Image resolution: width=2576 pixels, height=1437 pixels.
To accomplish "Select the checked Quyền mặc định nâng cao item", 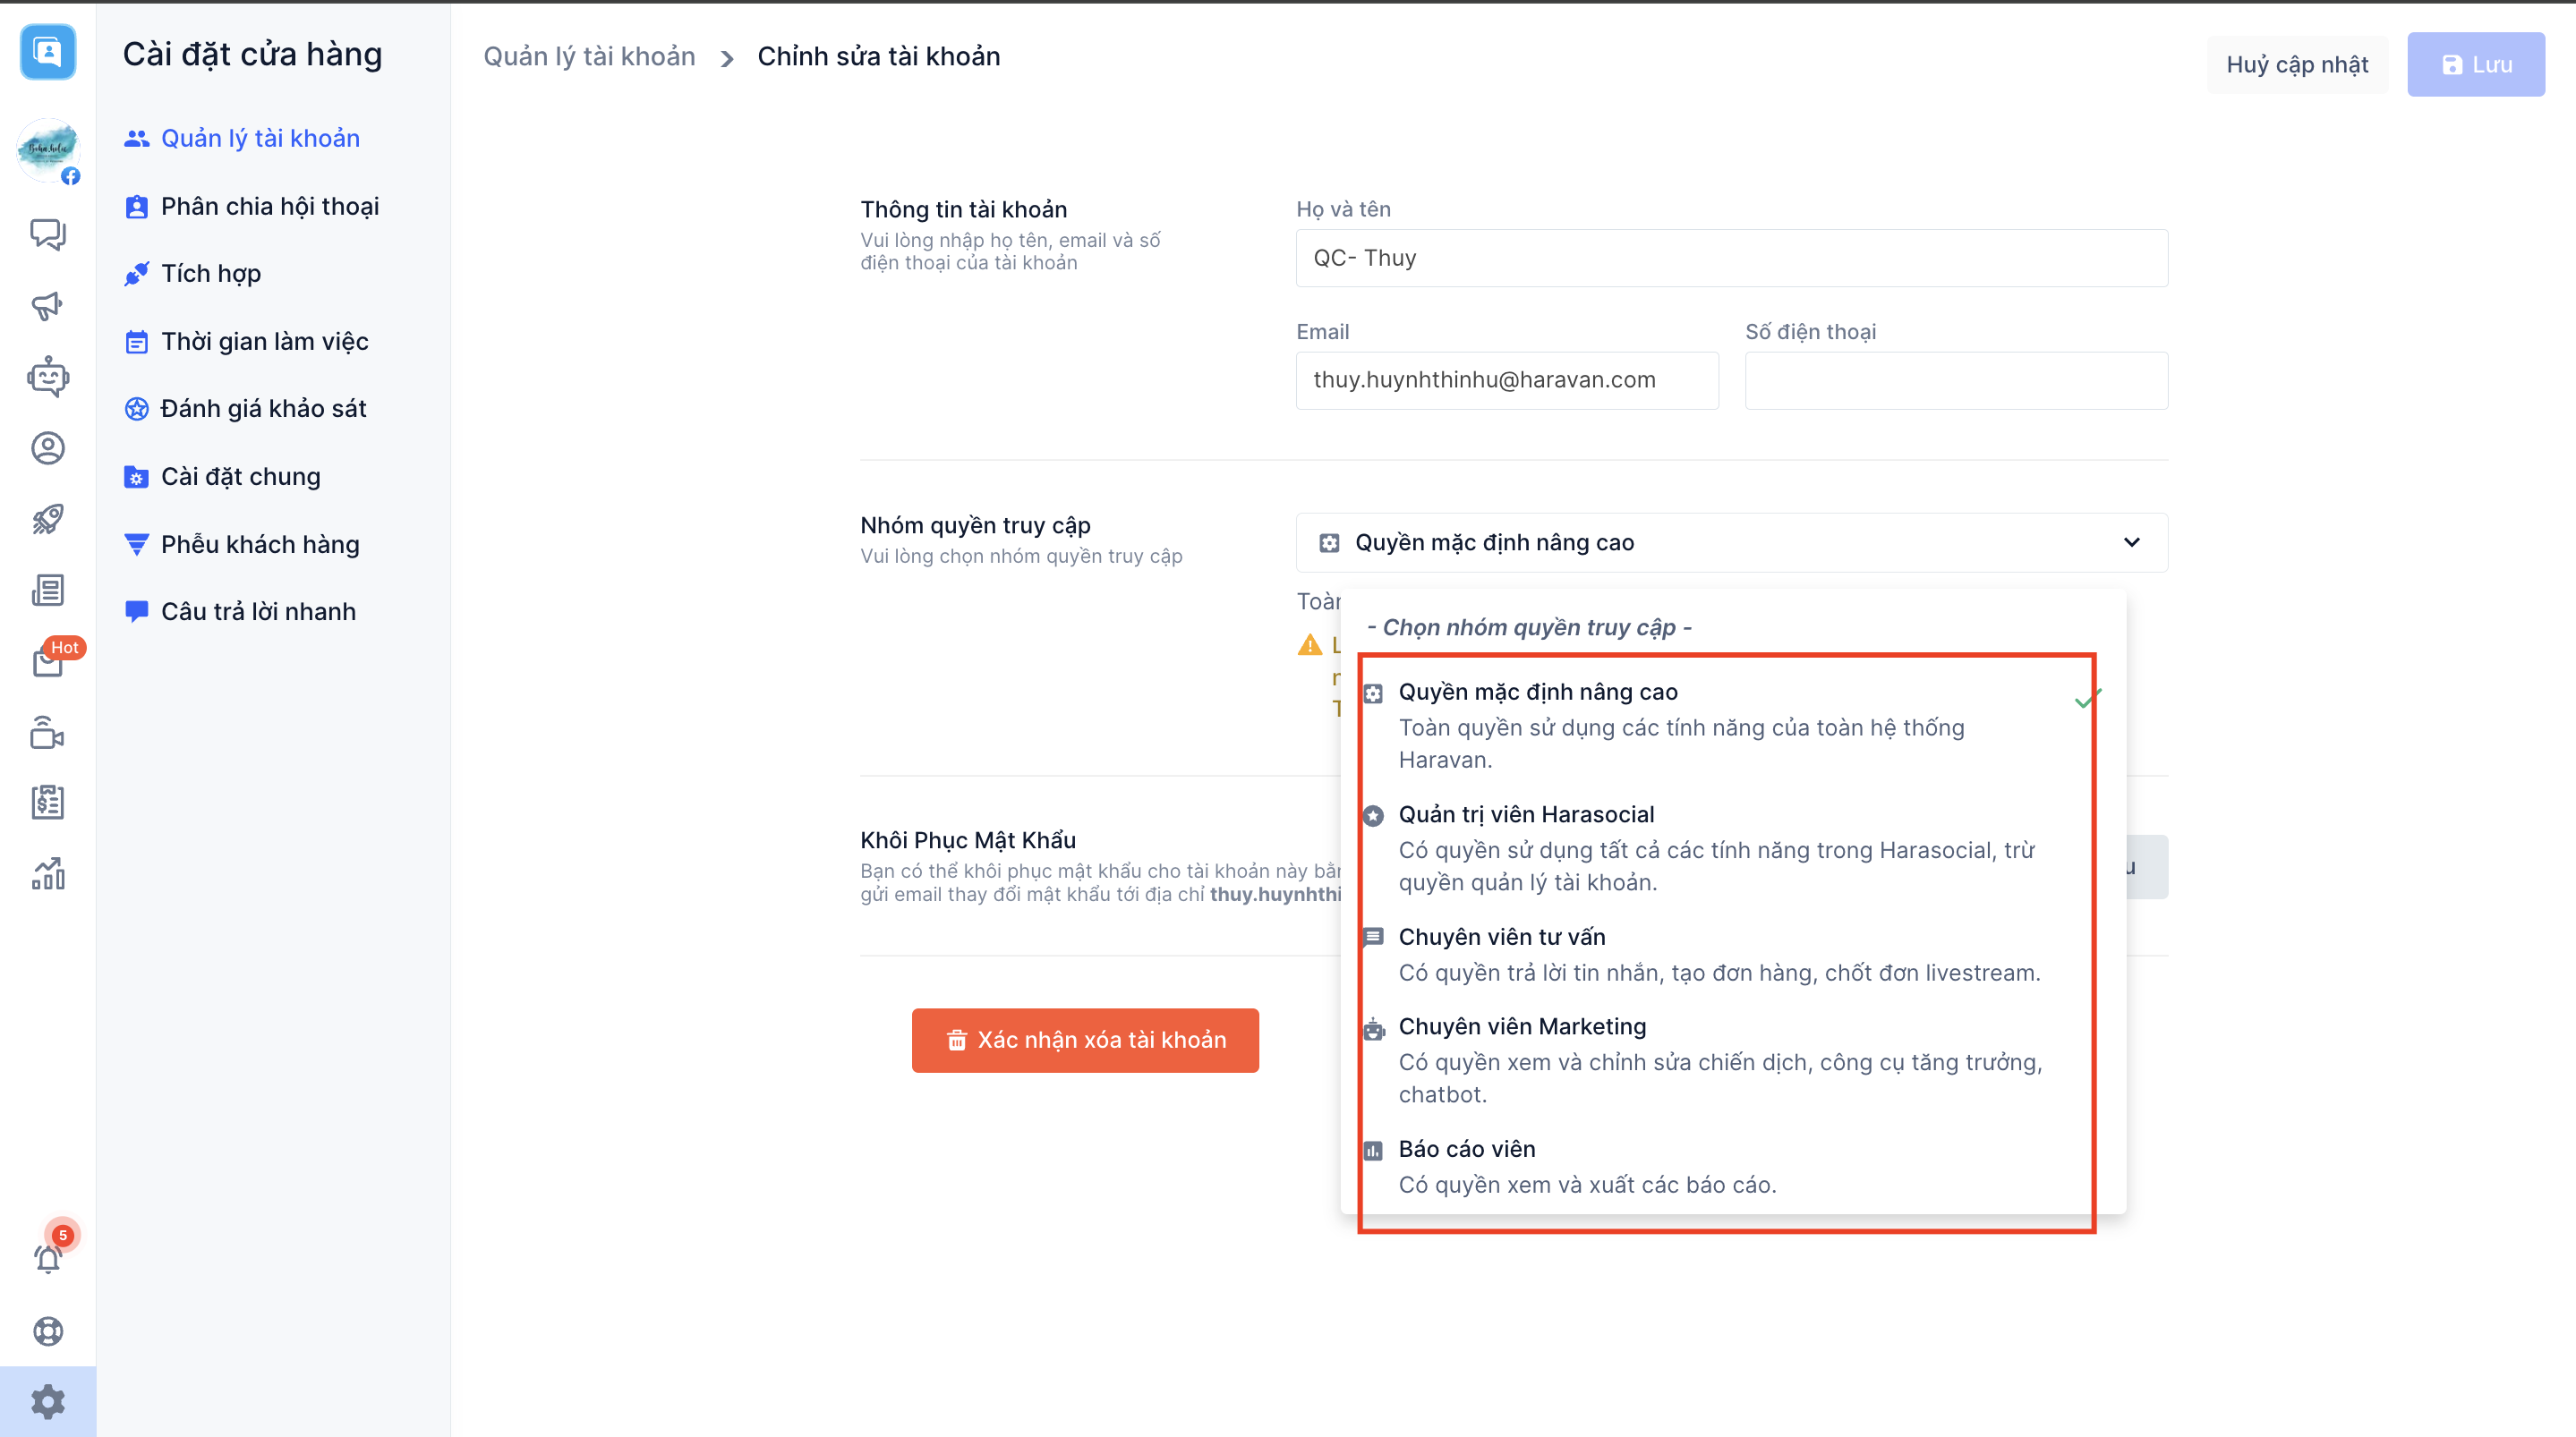I will (x=1537, y=692).
